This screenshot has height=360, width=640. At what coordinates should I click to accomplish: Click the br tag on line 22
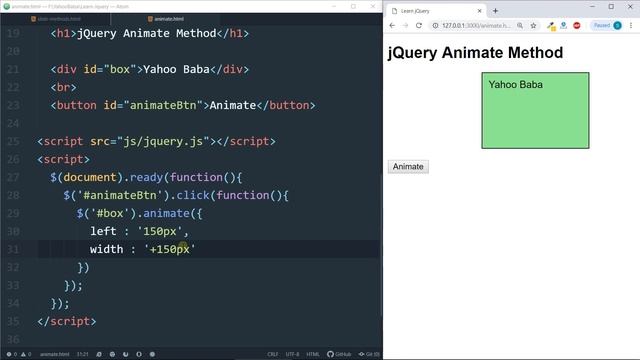tap(63, 87)
